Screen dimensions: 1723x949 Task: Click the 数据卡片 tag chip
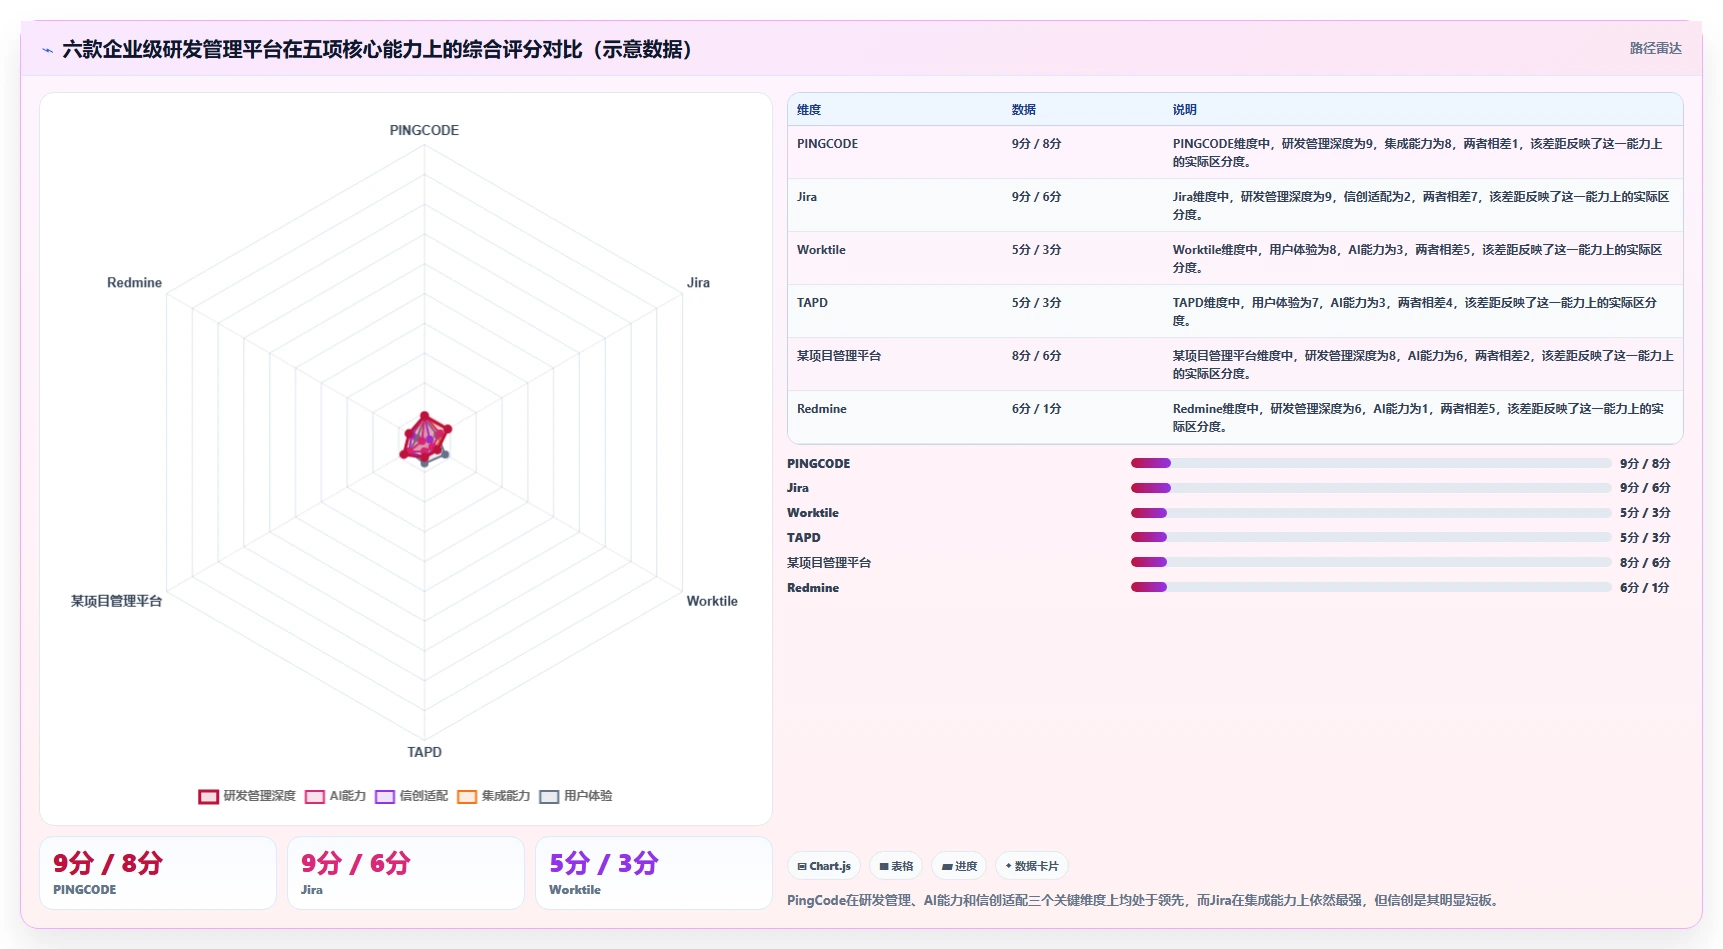coord(1032,866)
